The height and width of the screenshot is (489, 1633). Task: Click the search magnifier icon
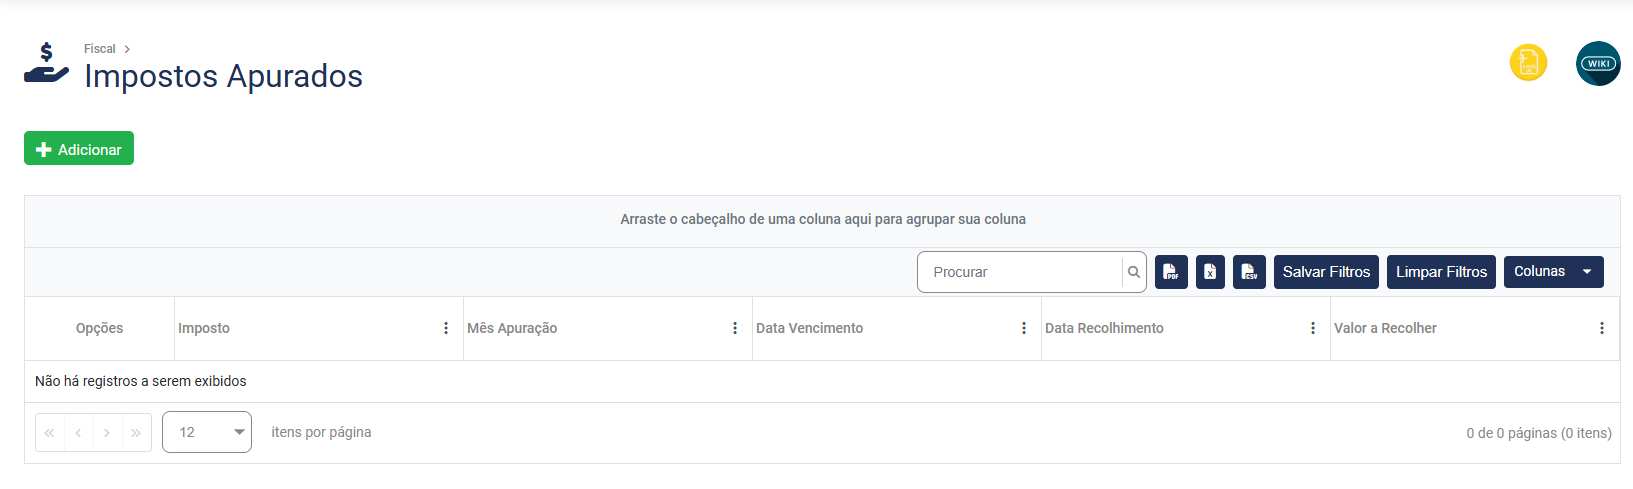(x=1134, y=272)
